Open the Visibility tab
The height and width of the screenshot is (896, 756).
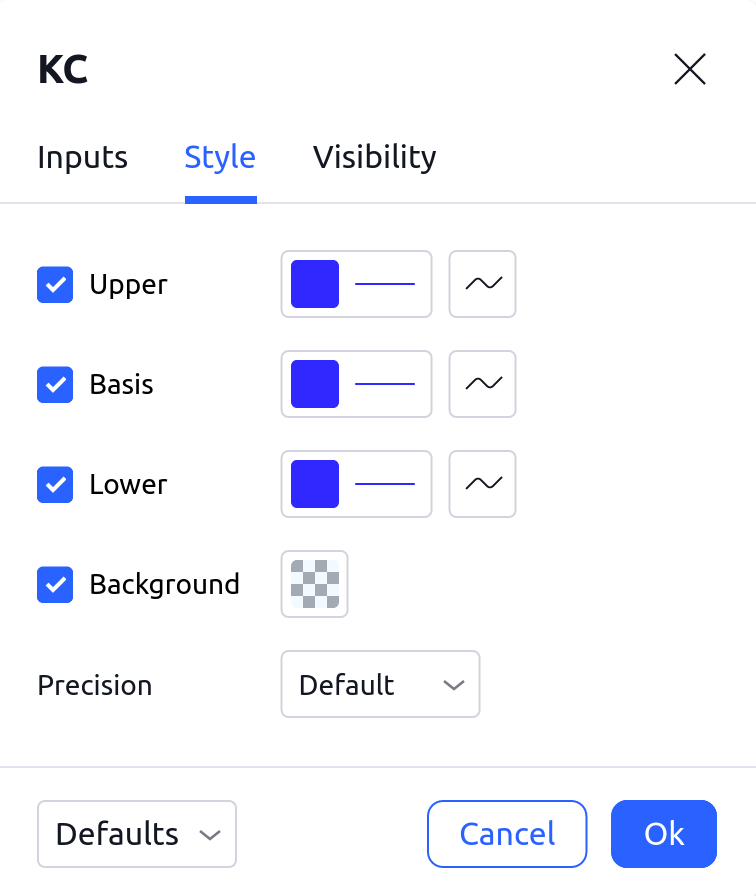tap(374, 158)
